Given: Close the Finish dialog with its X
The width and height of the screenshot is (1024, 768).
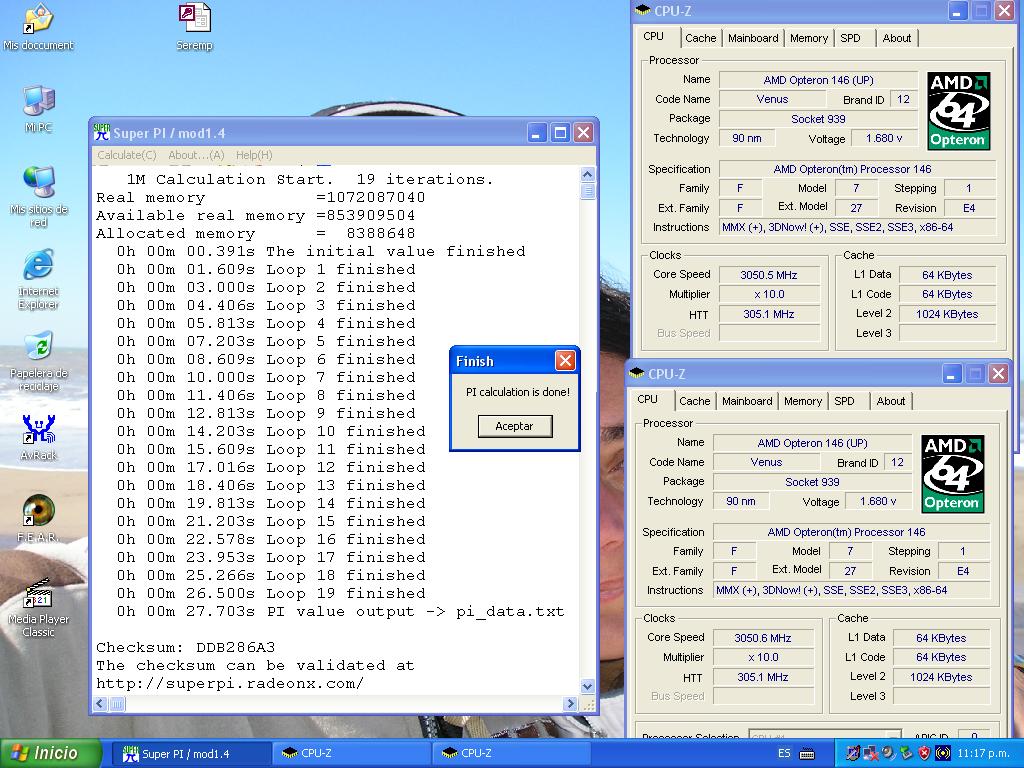Looking at the screenshot, I should (565, 361).
